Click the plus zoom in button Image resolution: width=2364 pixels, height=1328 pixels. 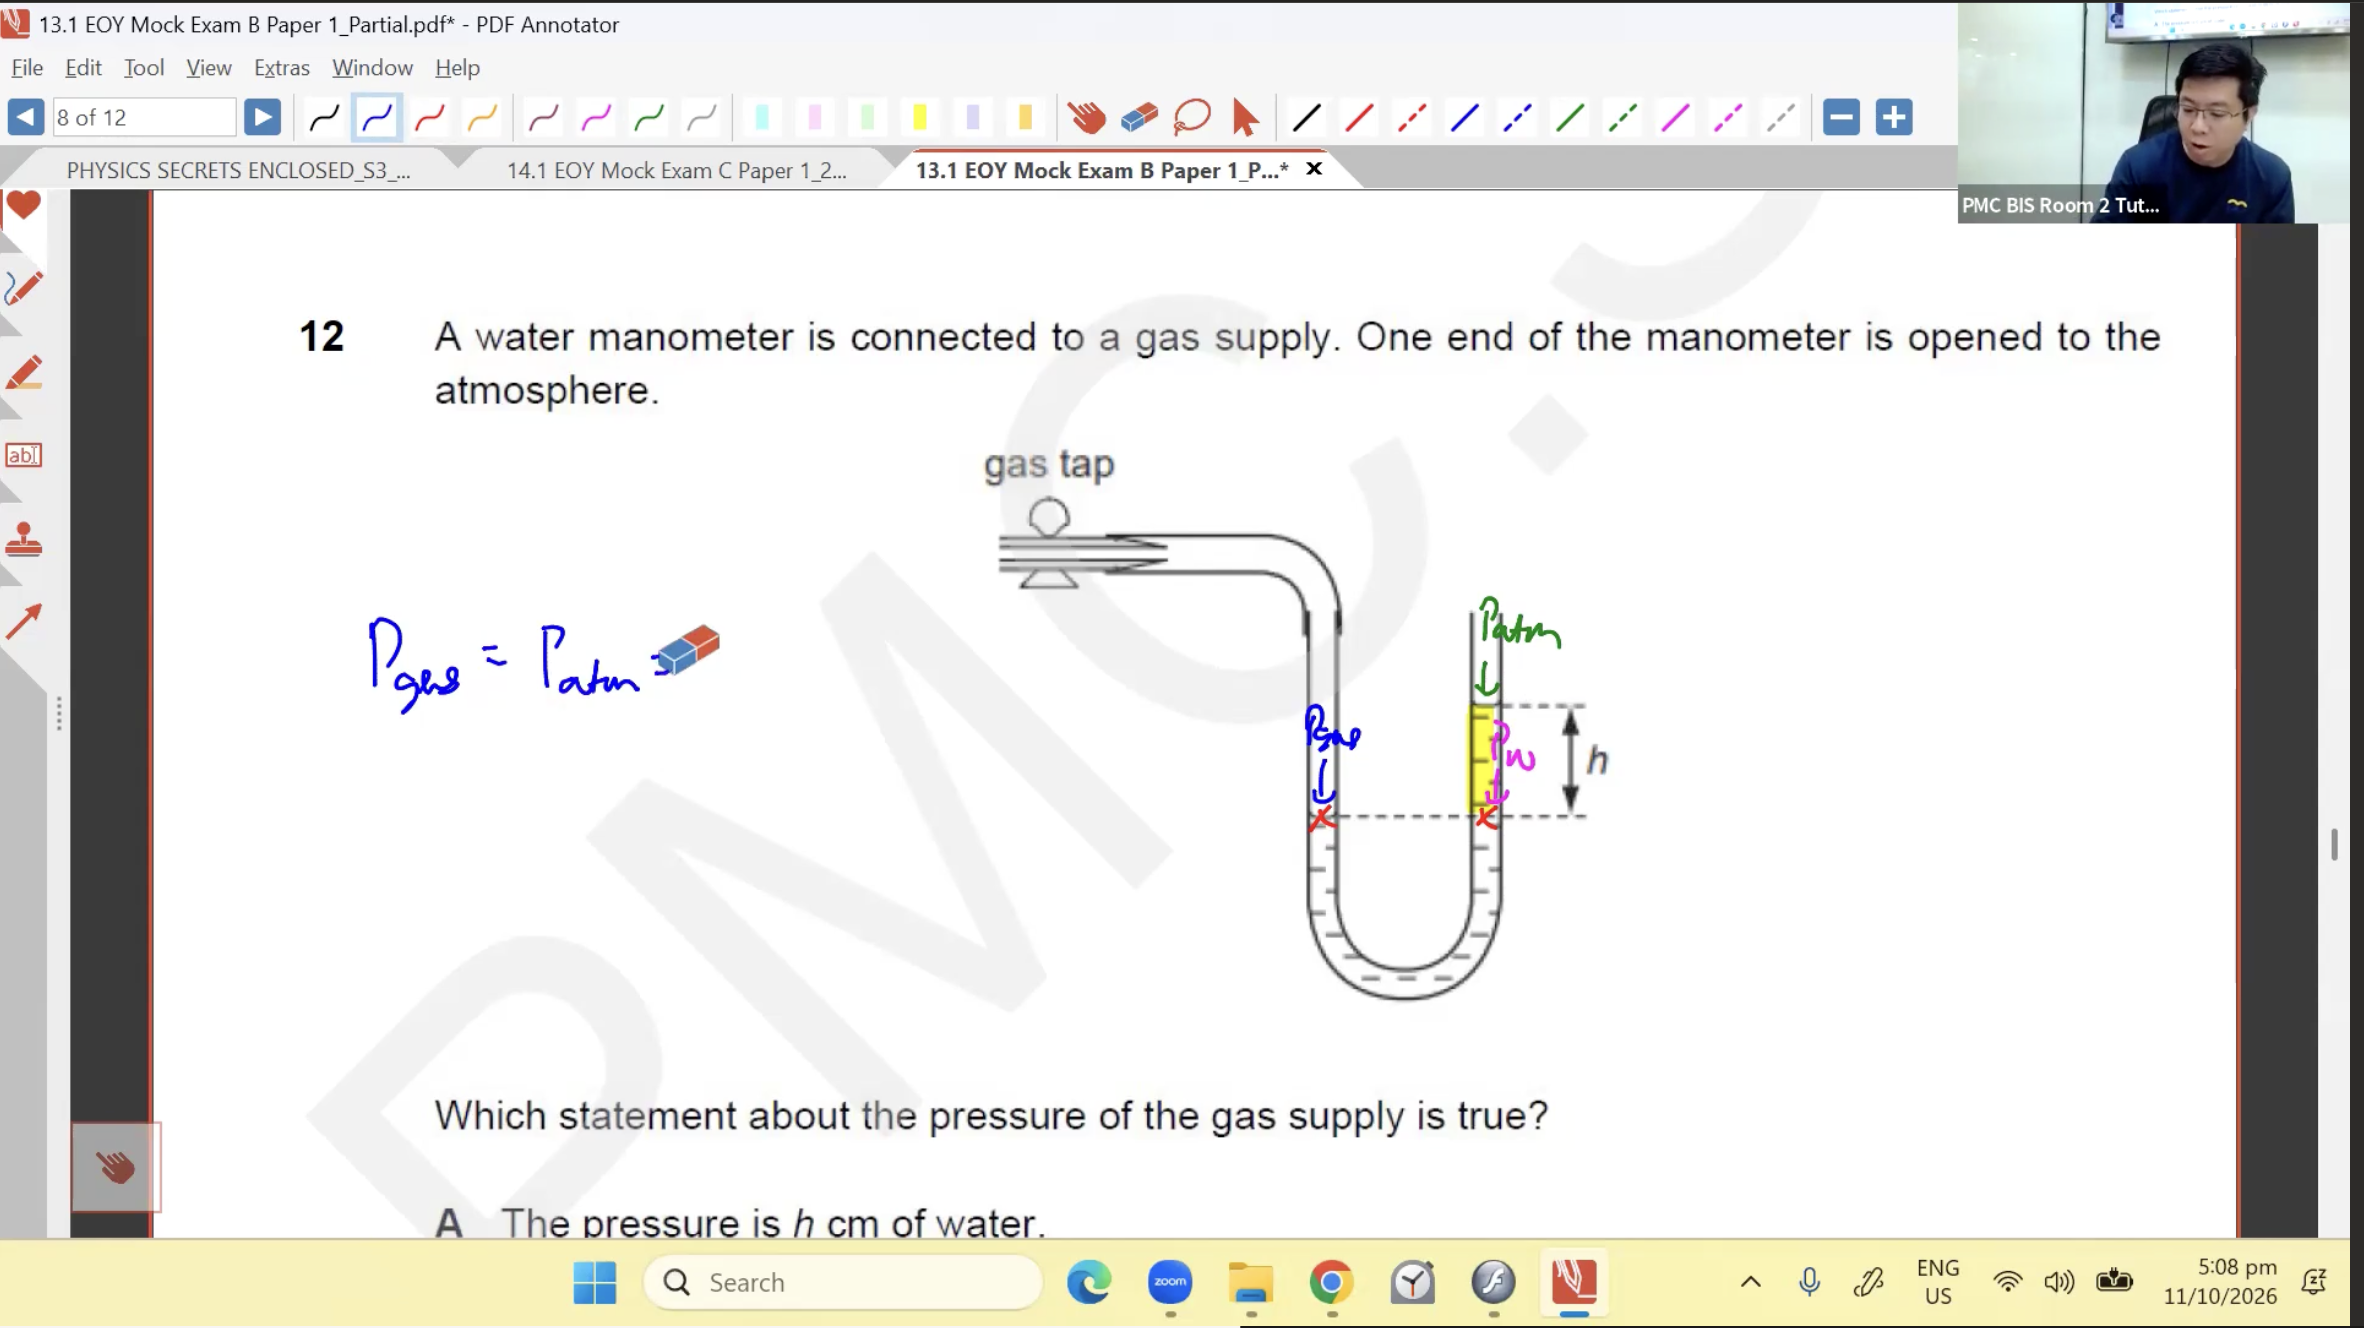click(1894, 117)
